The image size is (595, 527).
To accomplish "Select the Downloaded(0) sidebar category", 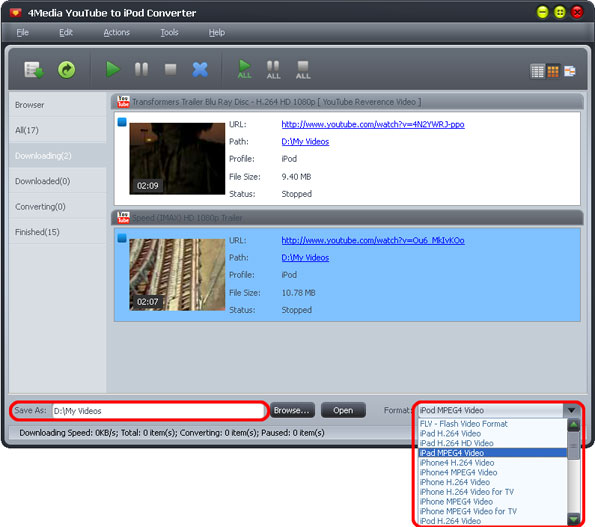I will pos(57,181).
